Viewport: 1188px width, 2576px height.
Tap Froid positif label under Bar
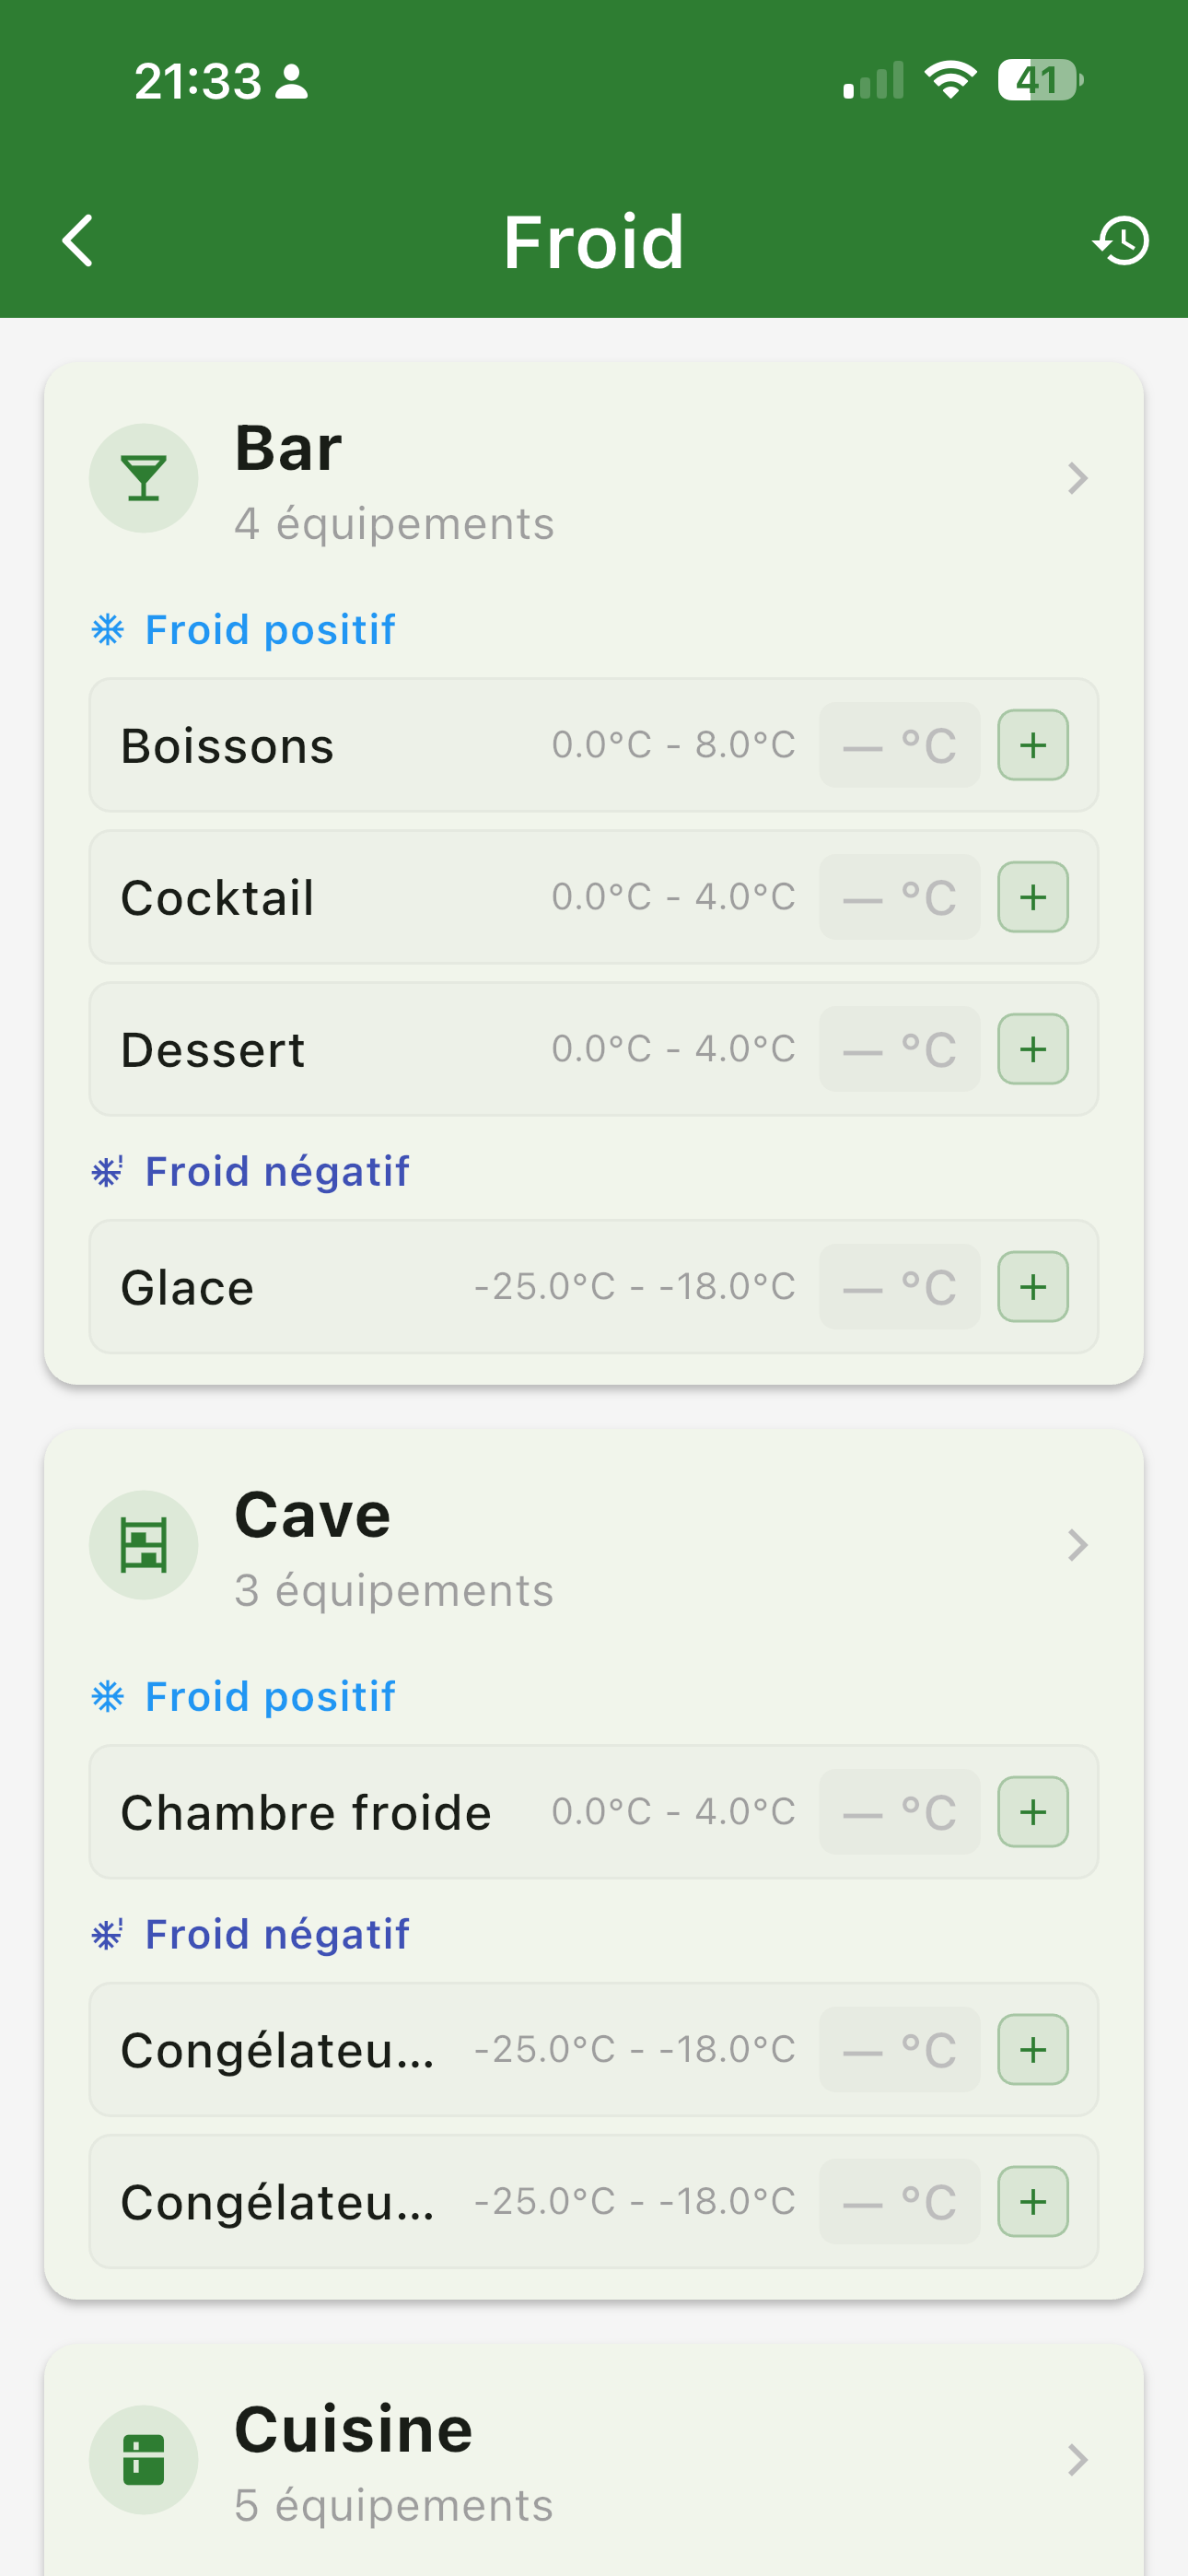coord(270,630)
